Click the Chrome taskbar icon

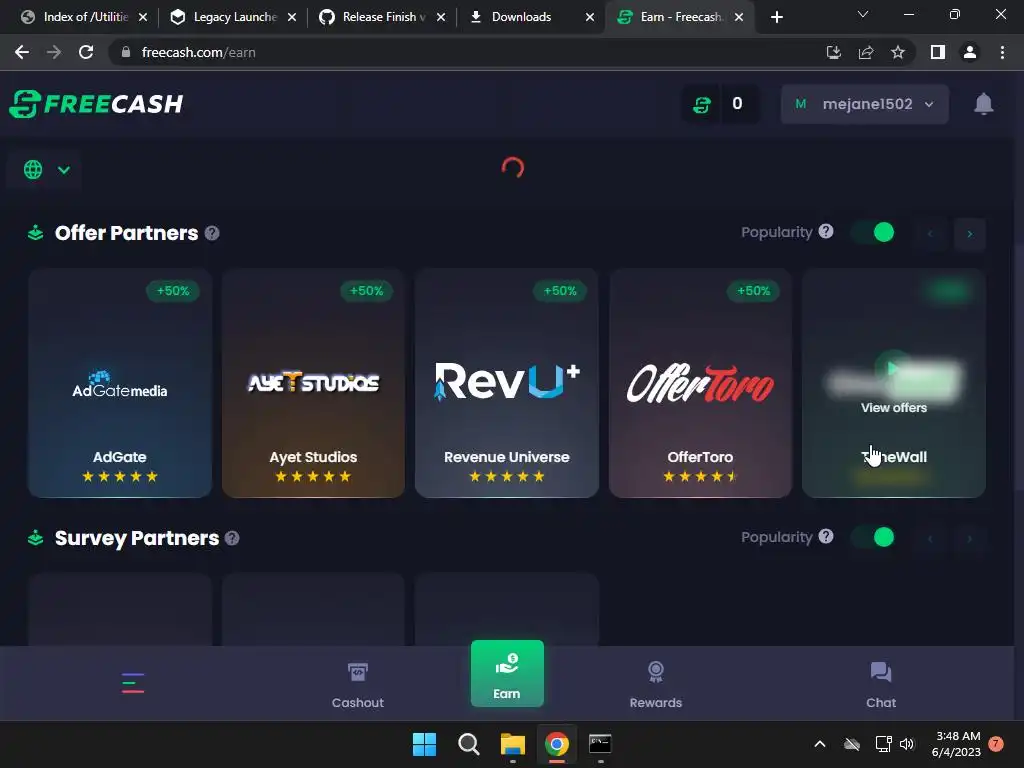(x=556, y=744)
